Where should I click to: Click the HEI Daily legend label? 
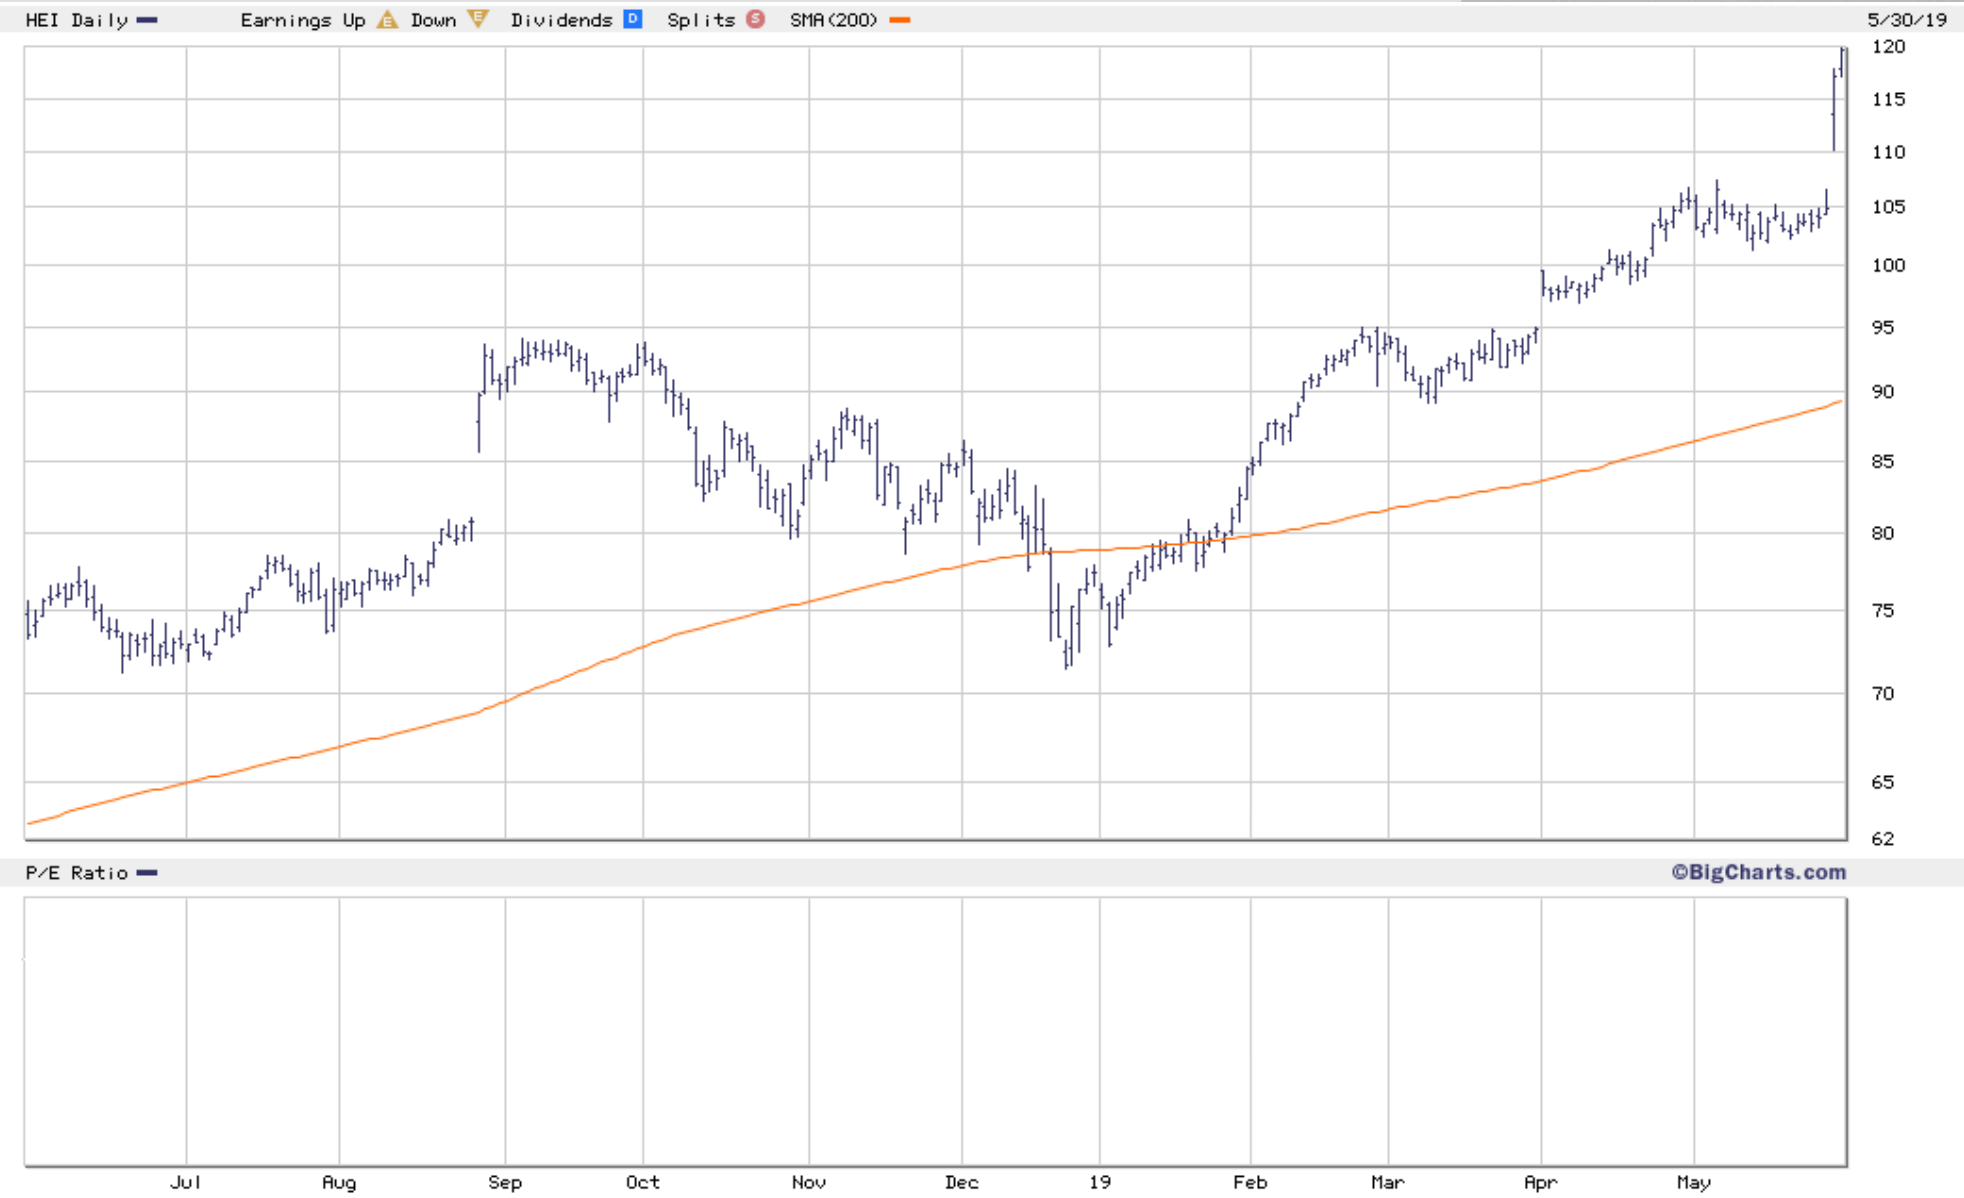(x=76, y=20)
